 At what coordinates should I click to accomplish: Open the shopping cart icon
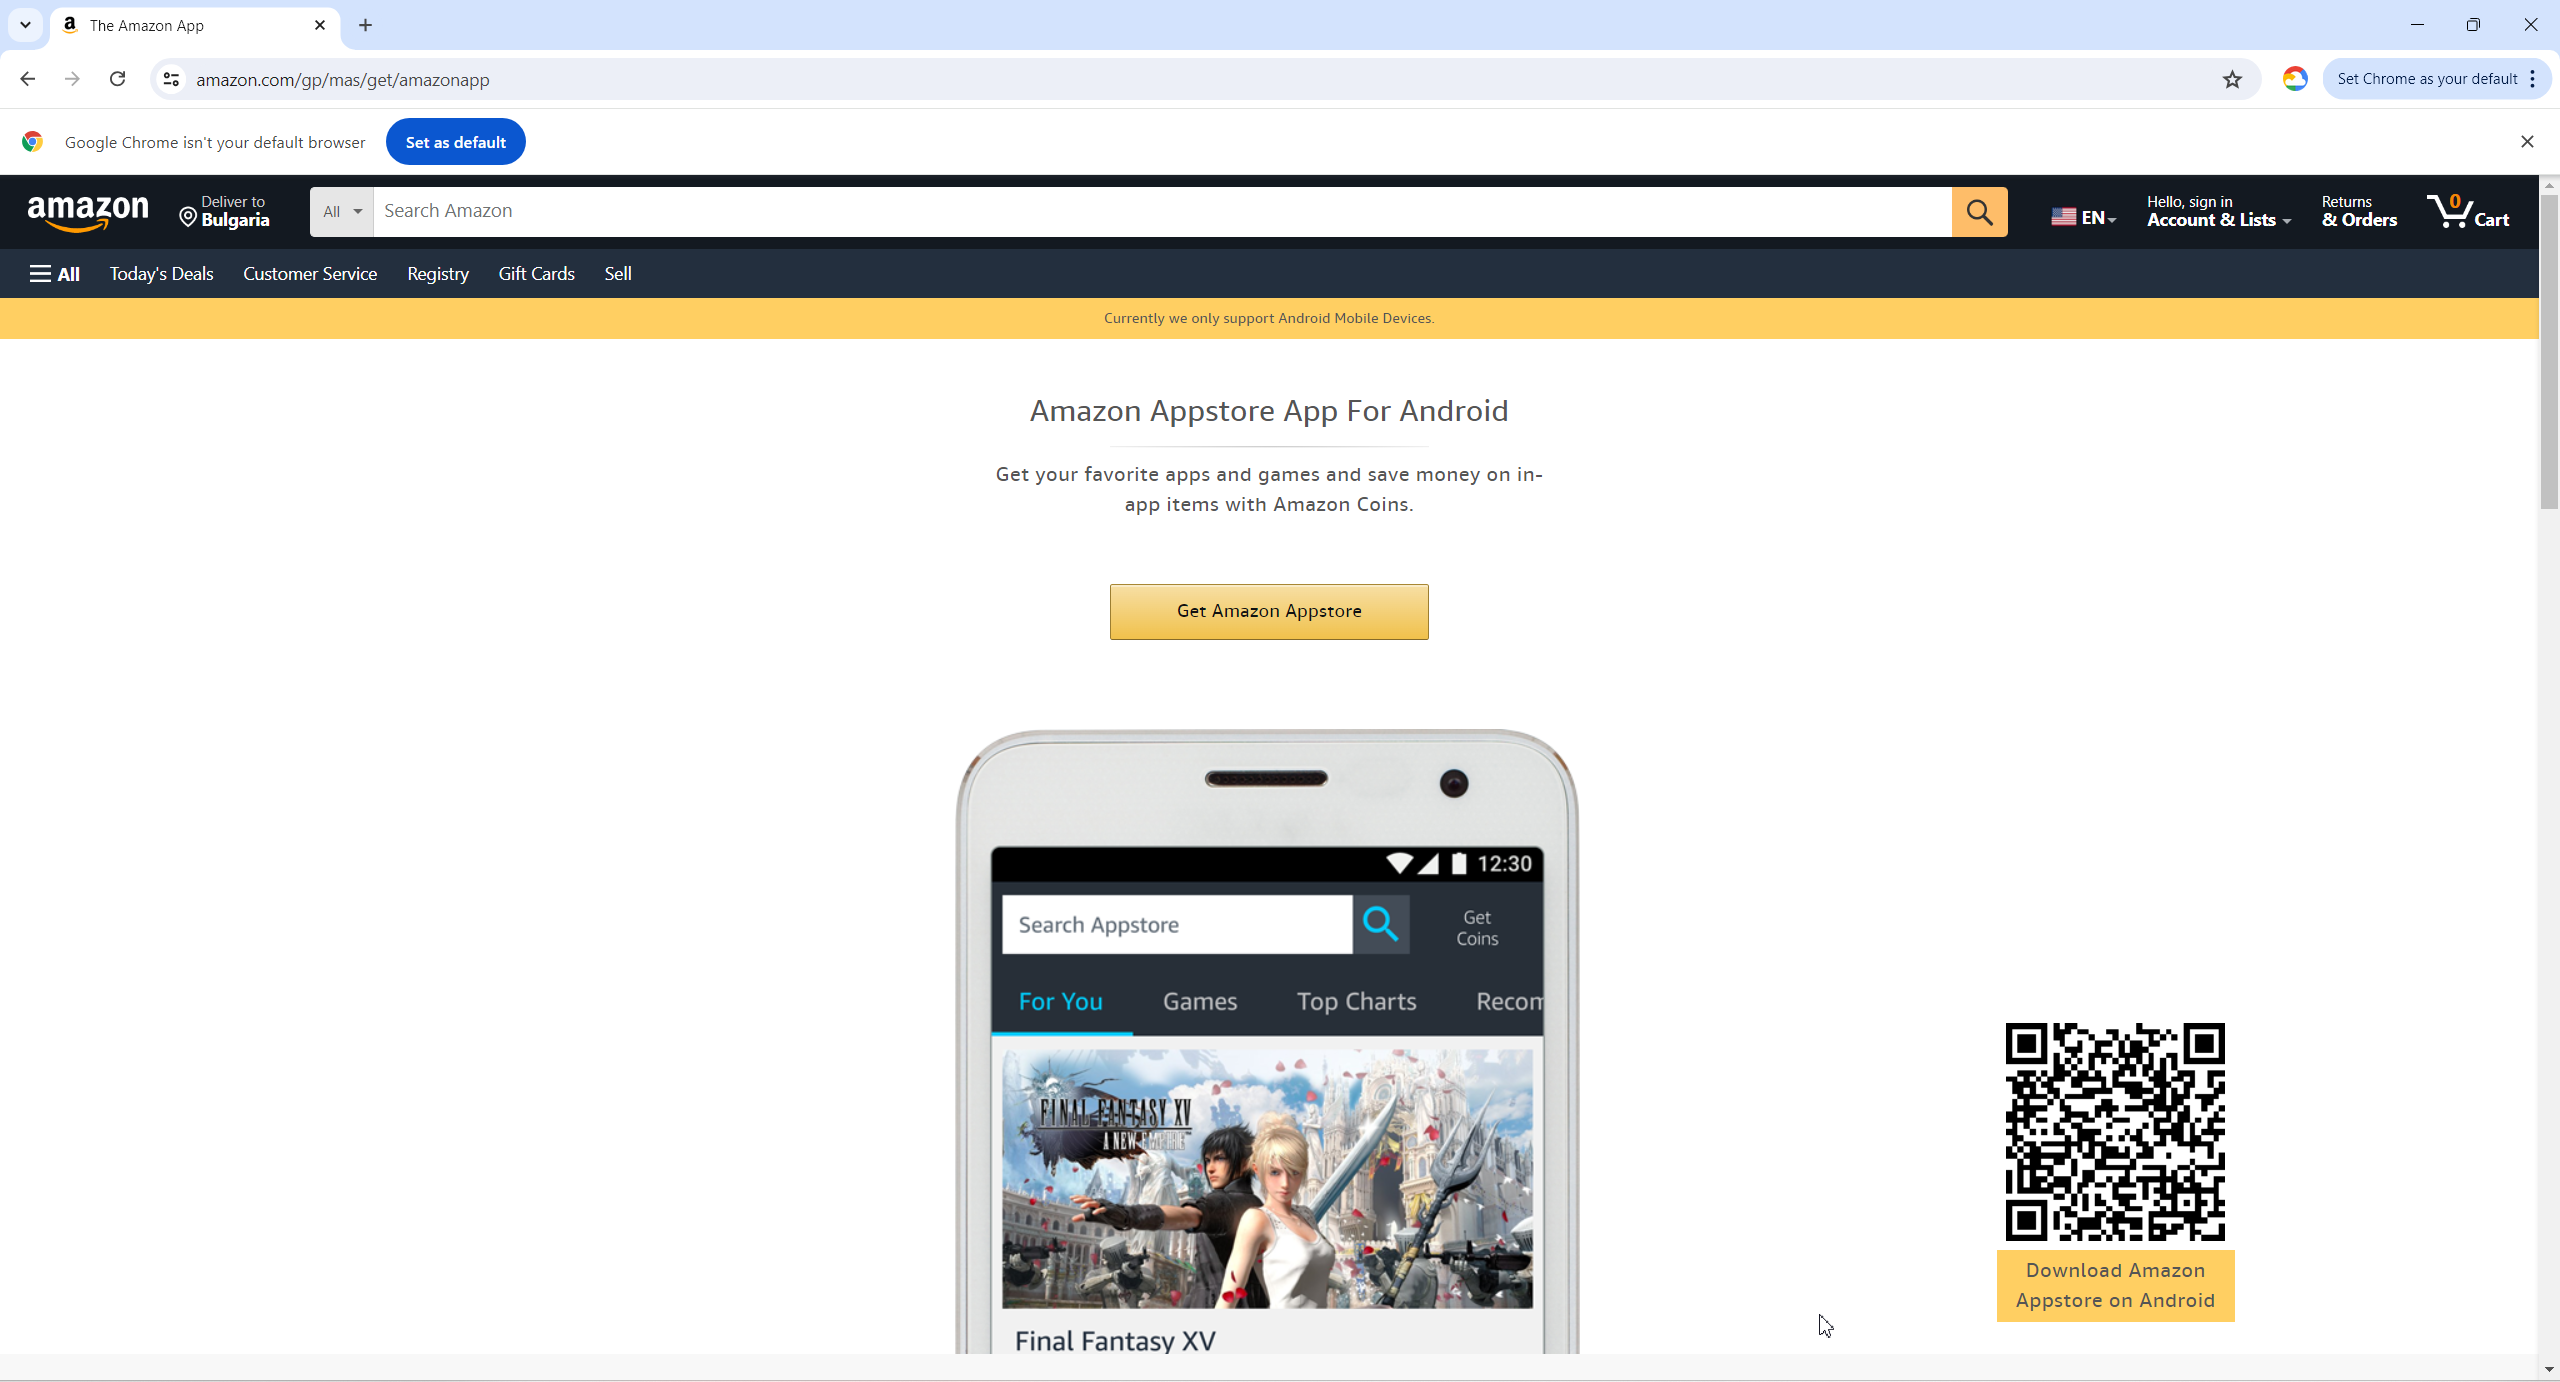(2467, 212)
